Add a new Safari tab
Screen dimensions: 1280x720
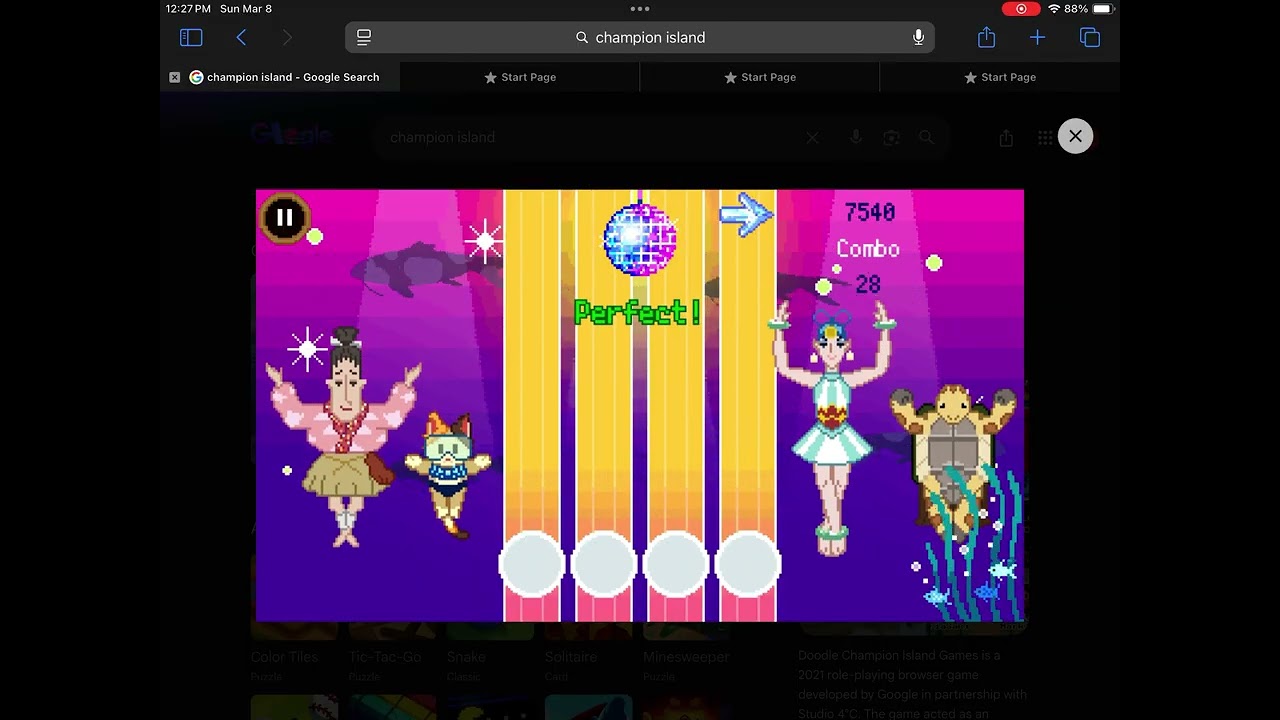1037,37
